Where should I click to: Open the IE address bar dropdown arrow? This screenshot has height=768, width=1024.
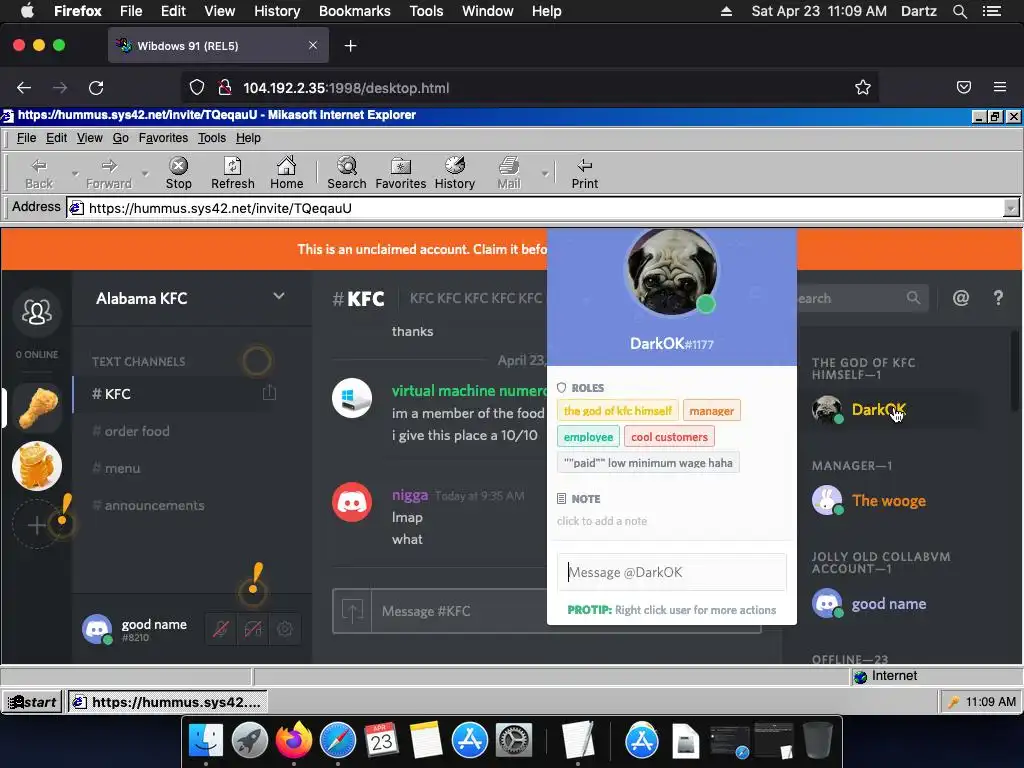click(x=1011, y=208)
